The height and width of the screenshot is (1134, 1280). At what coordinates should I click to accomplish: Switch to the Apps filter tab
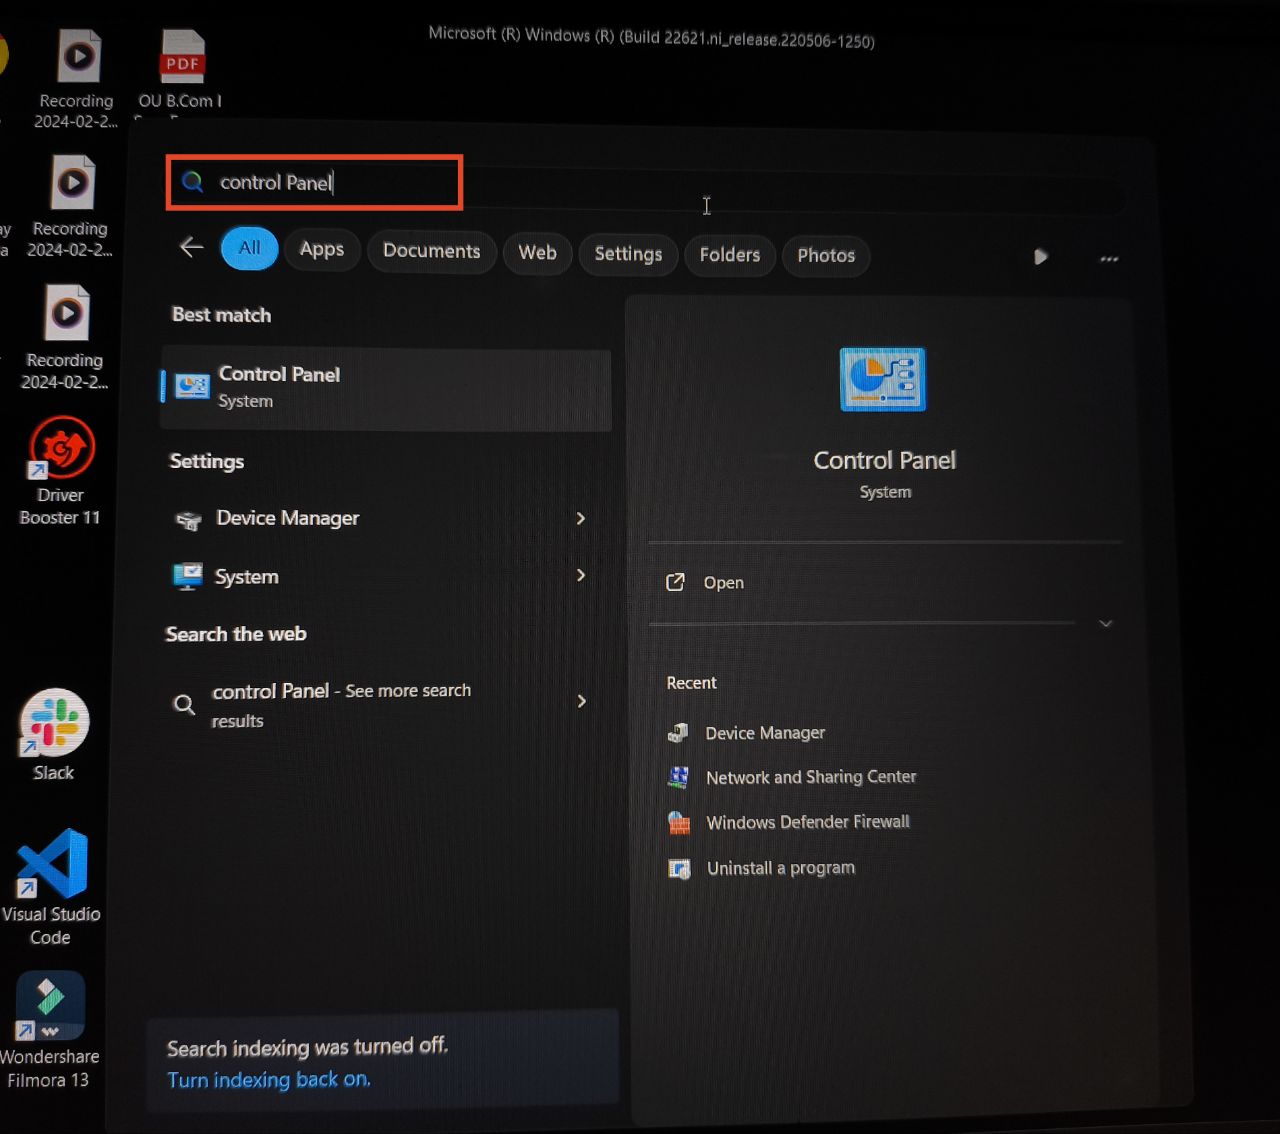click(x=321, y=250)
